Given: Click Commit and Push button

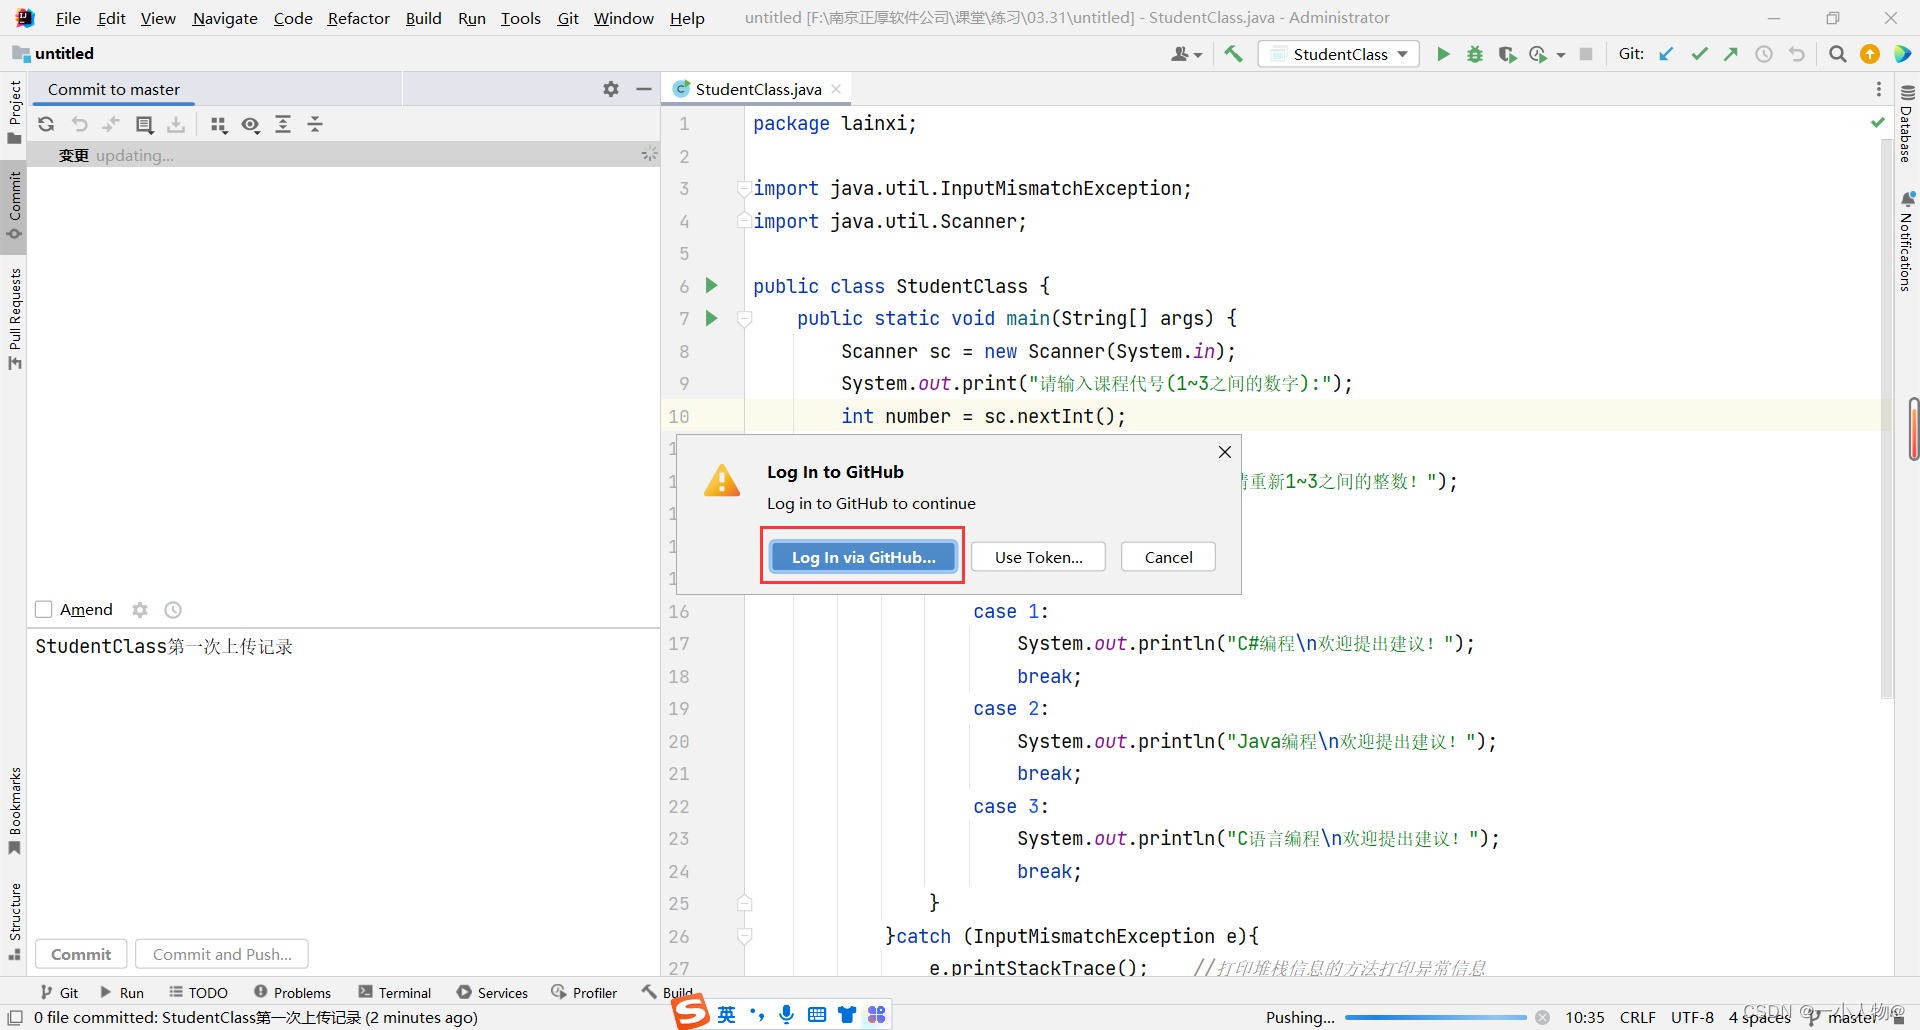Looking at the screenshot, I should 222,954.
